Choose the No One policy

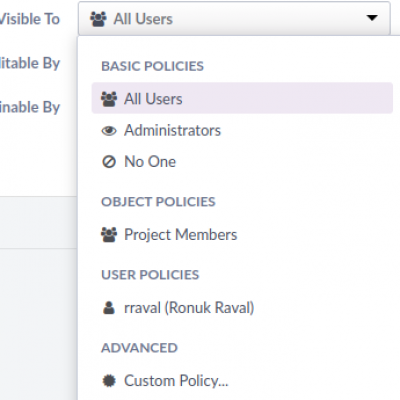242,162
